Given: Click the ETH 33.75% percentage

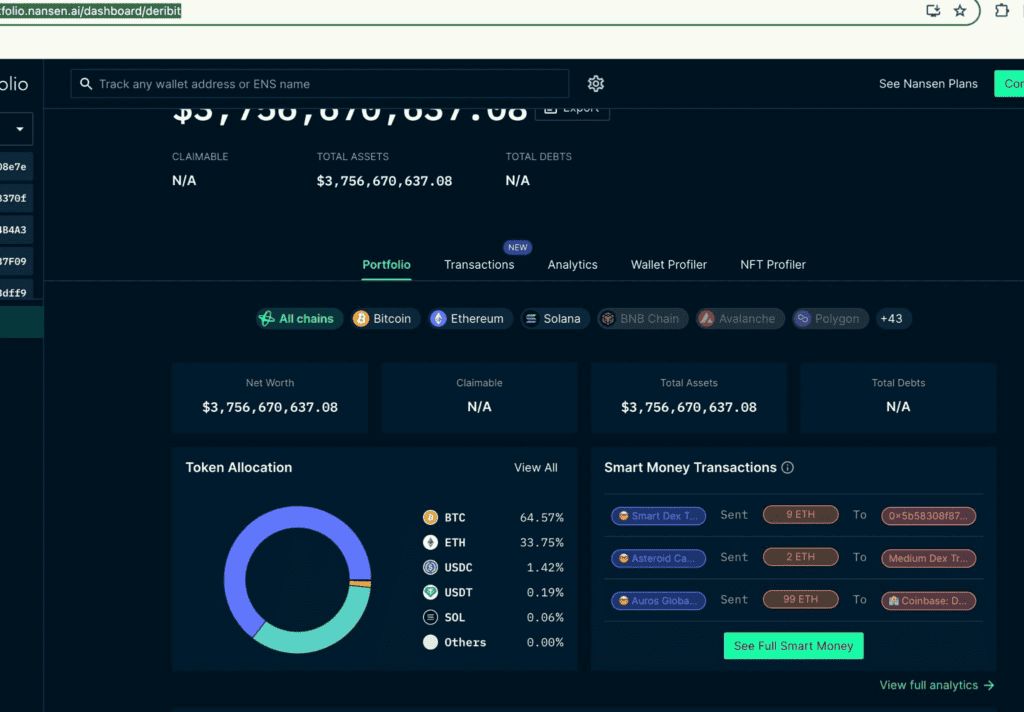Looking at the screenshot, I should 541,542.
